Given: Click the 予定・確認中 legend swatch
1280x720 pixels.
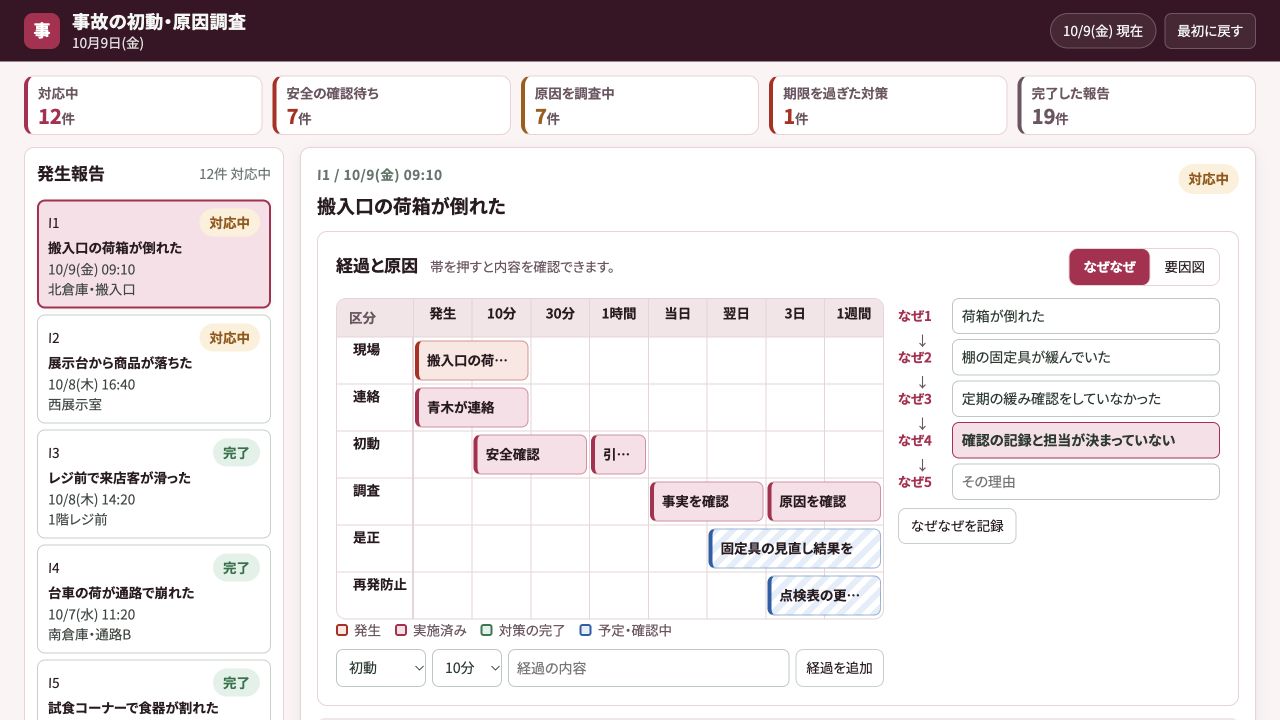Looking at the screenshot, I should pyautogui.click(x=586, y=630).
